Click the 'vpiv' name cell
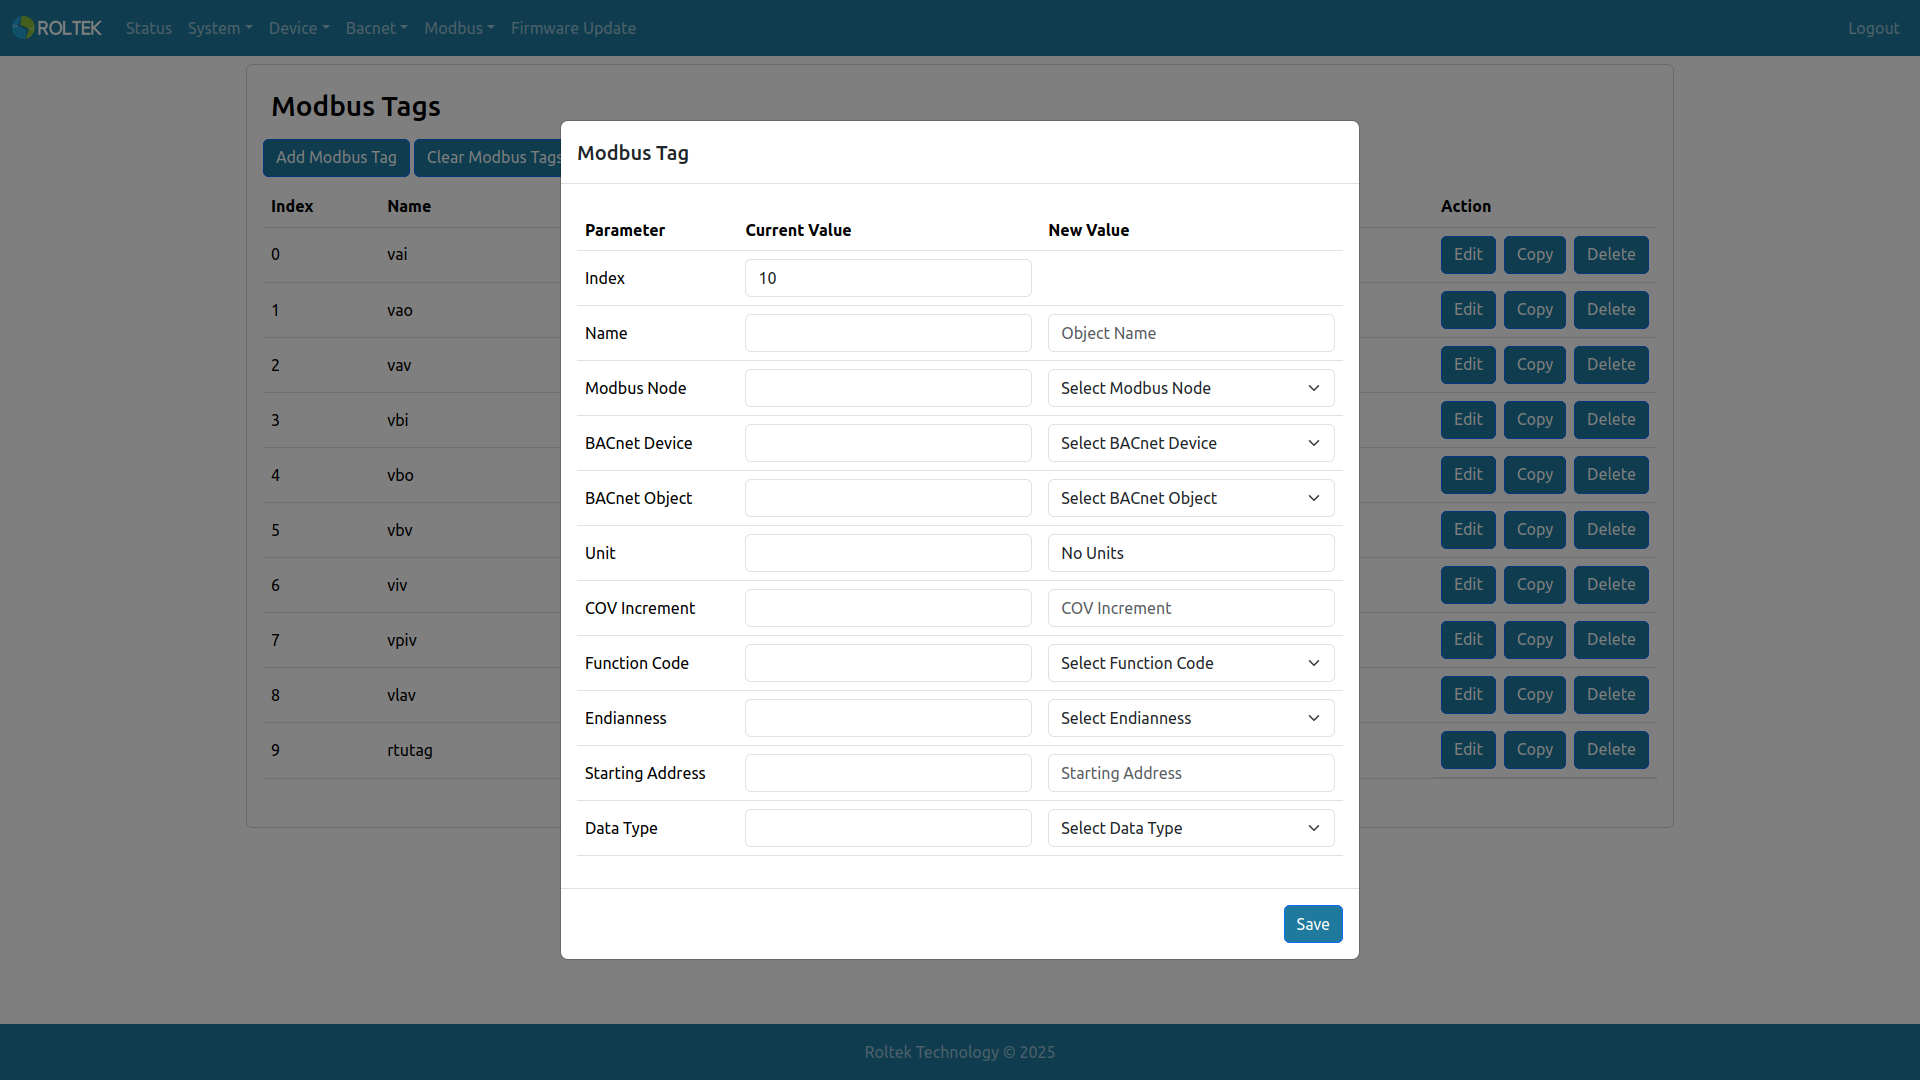This screenshot has width=1920, height=1080. 402,640
